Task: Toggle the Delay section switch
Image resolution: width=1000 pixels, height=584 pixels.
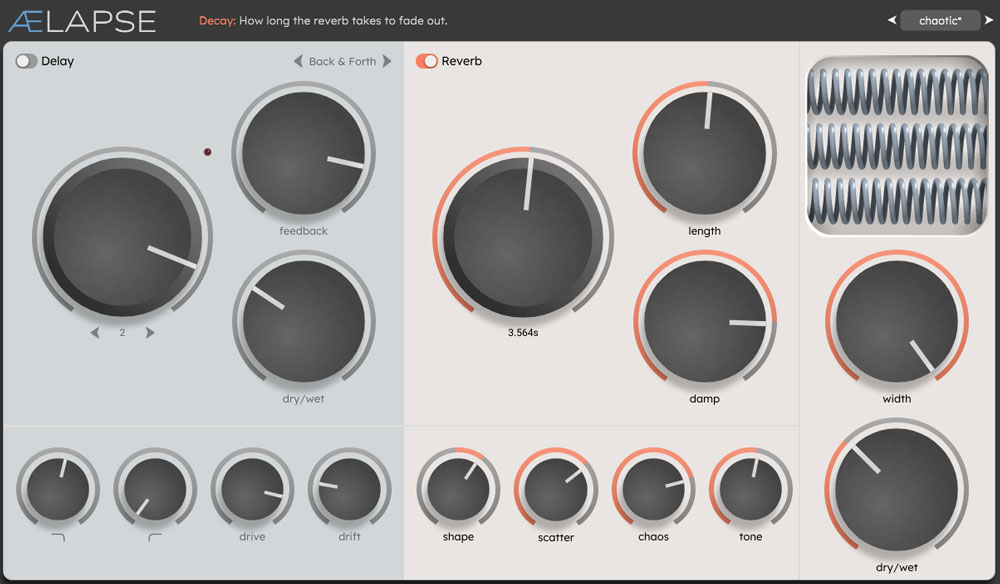Action: [x=26, y=61]
